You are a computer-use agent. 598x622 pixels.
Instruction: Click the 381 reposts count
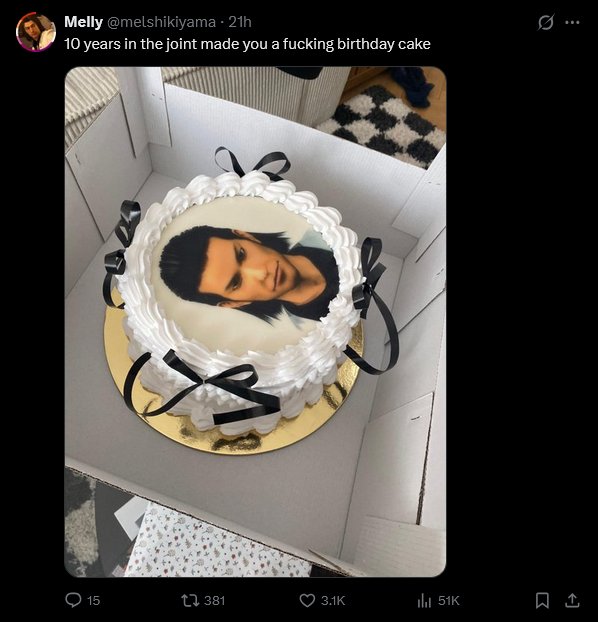[x=214, y=601]
